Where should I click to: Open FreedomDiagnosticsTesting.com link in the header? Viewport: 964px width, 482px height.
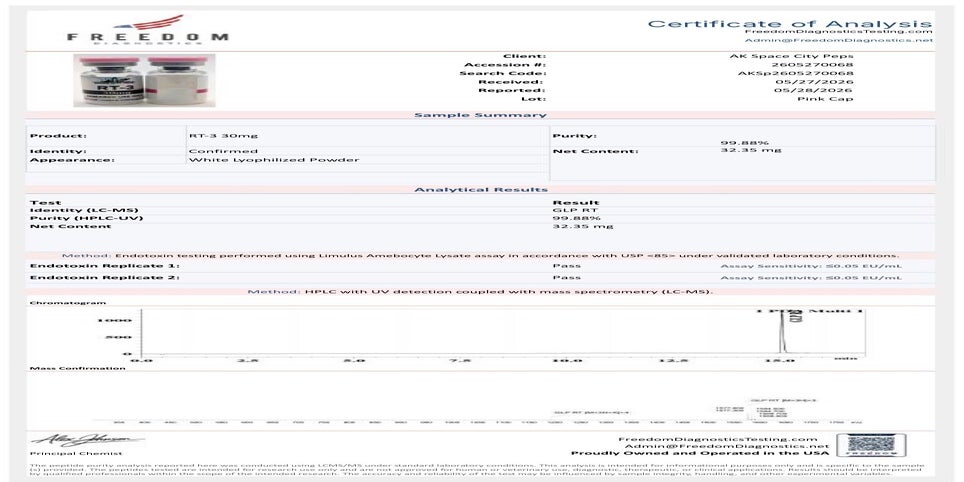839,31
